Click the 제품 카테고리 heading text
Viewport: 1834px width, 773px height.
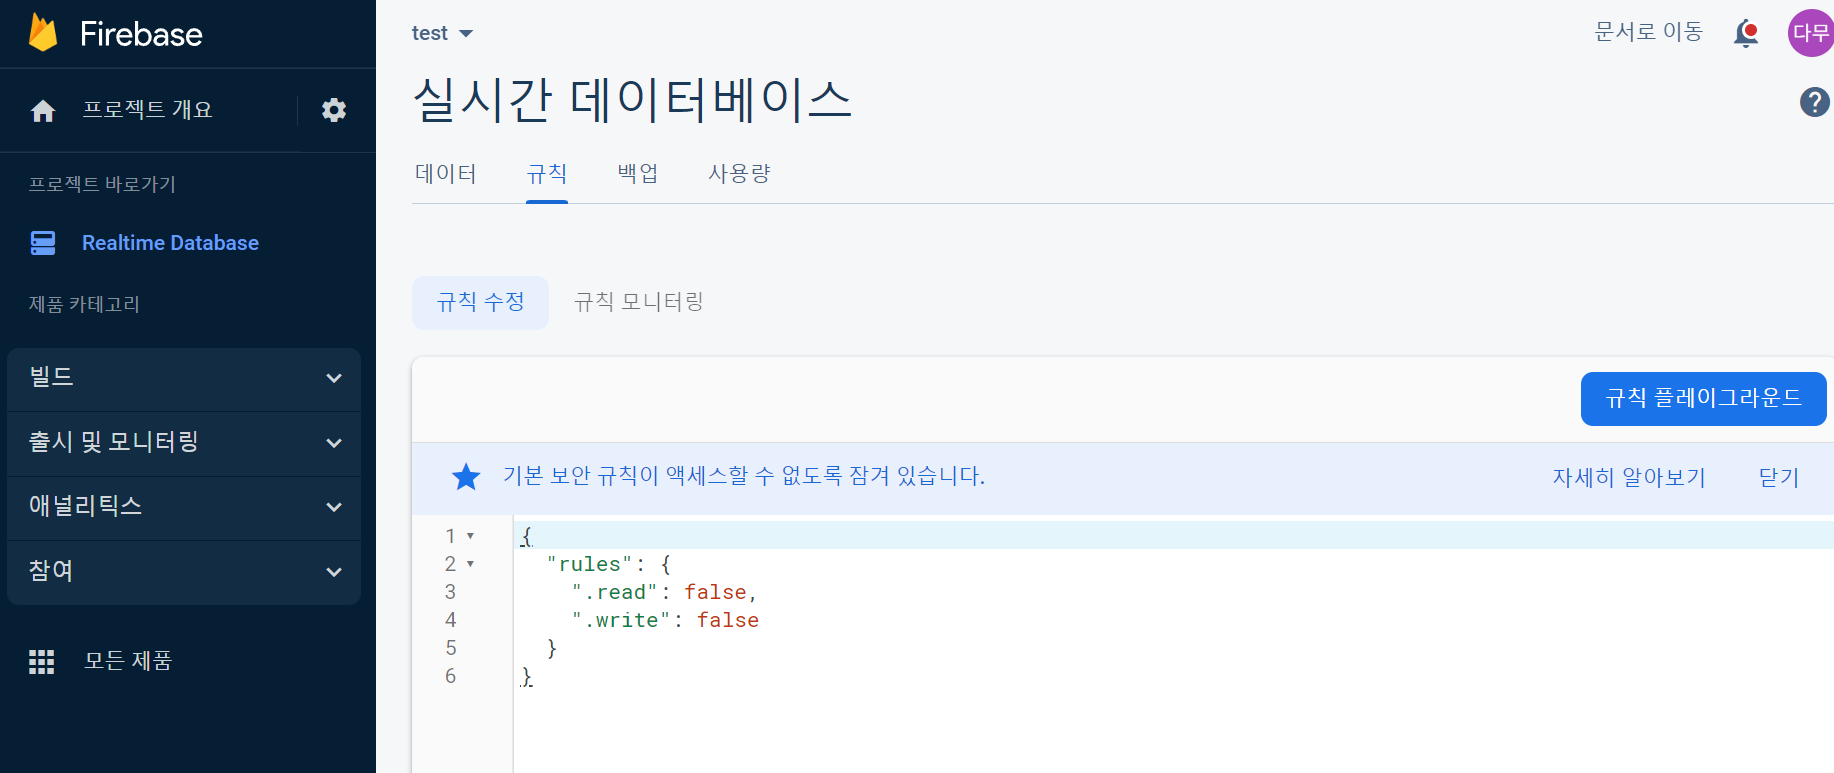tap(84, 304)
